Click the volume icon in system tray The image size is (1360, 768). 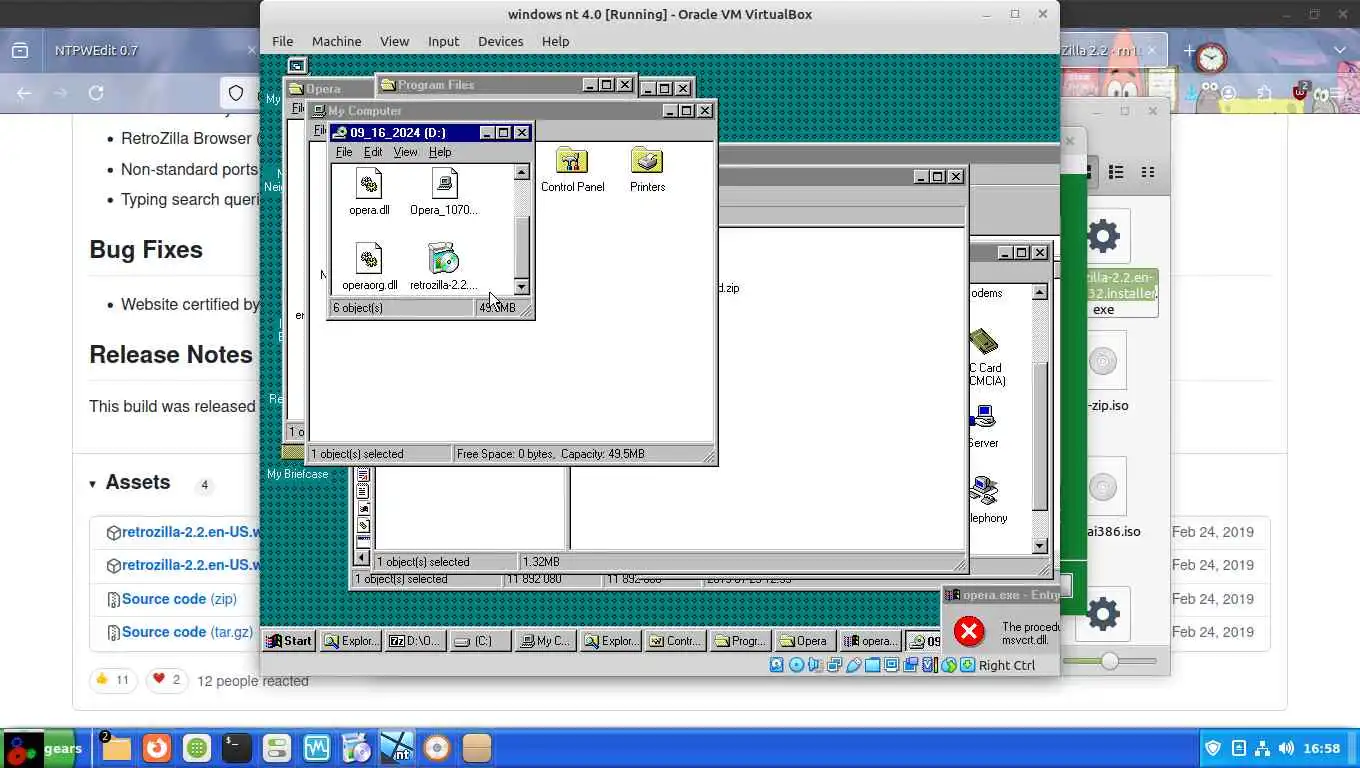click(1286, 748)
